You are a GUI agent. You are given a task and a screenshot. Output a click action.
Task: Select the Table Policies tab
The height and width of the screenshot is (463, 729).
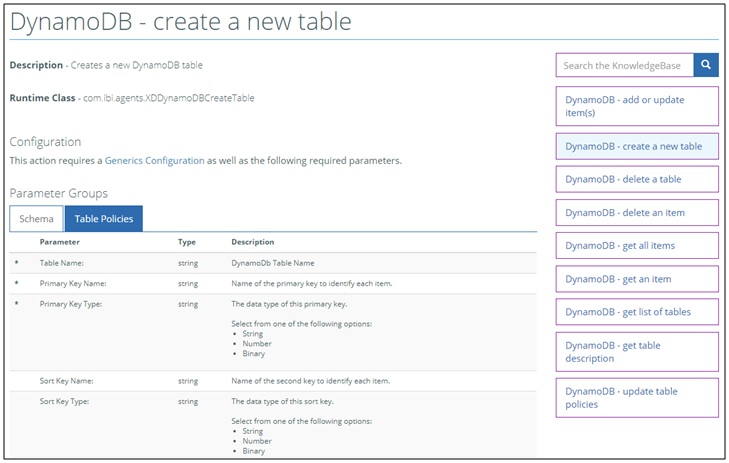point(104,218)
